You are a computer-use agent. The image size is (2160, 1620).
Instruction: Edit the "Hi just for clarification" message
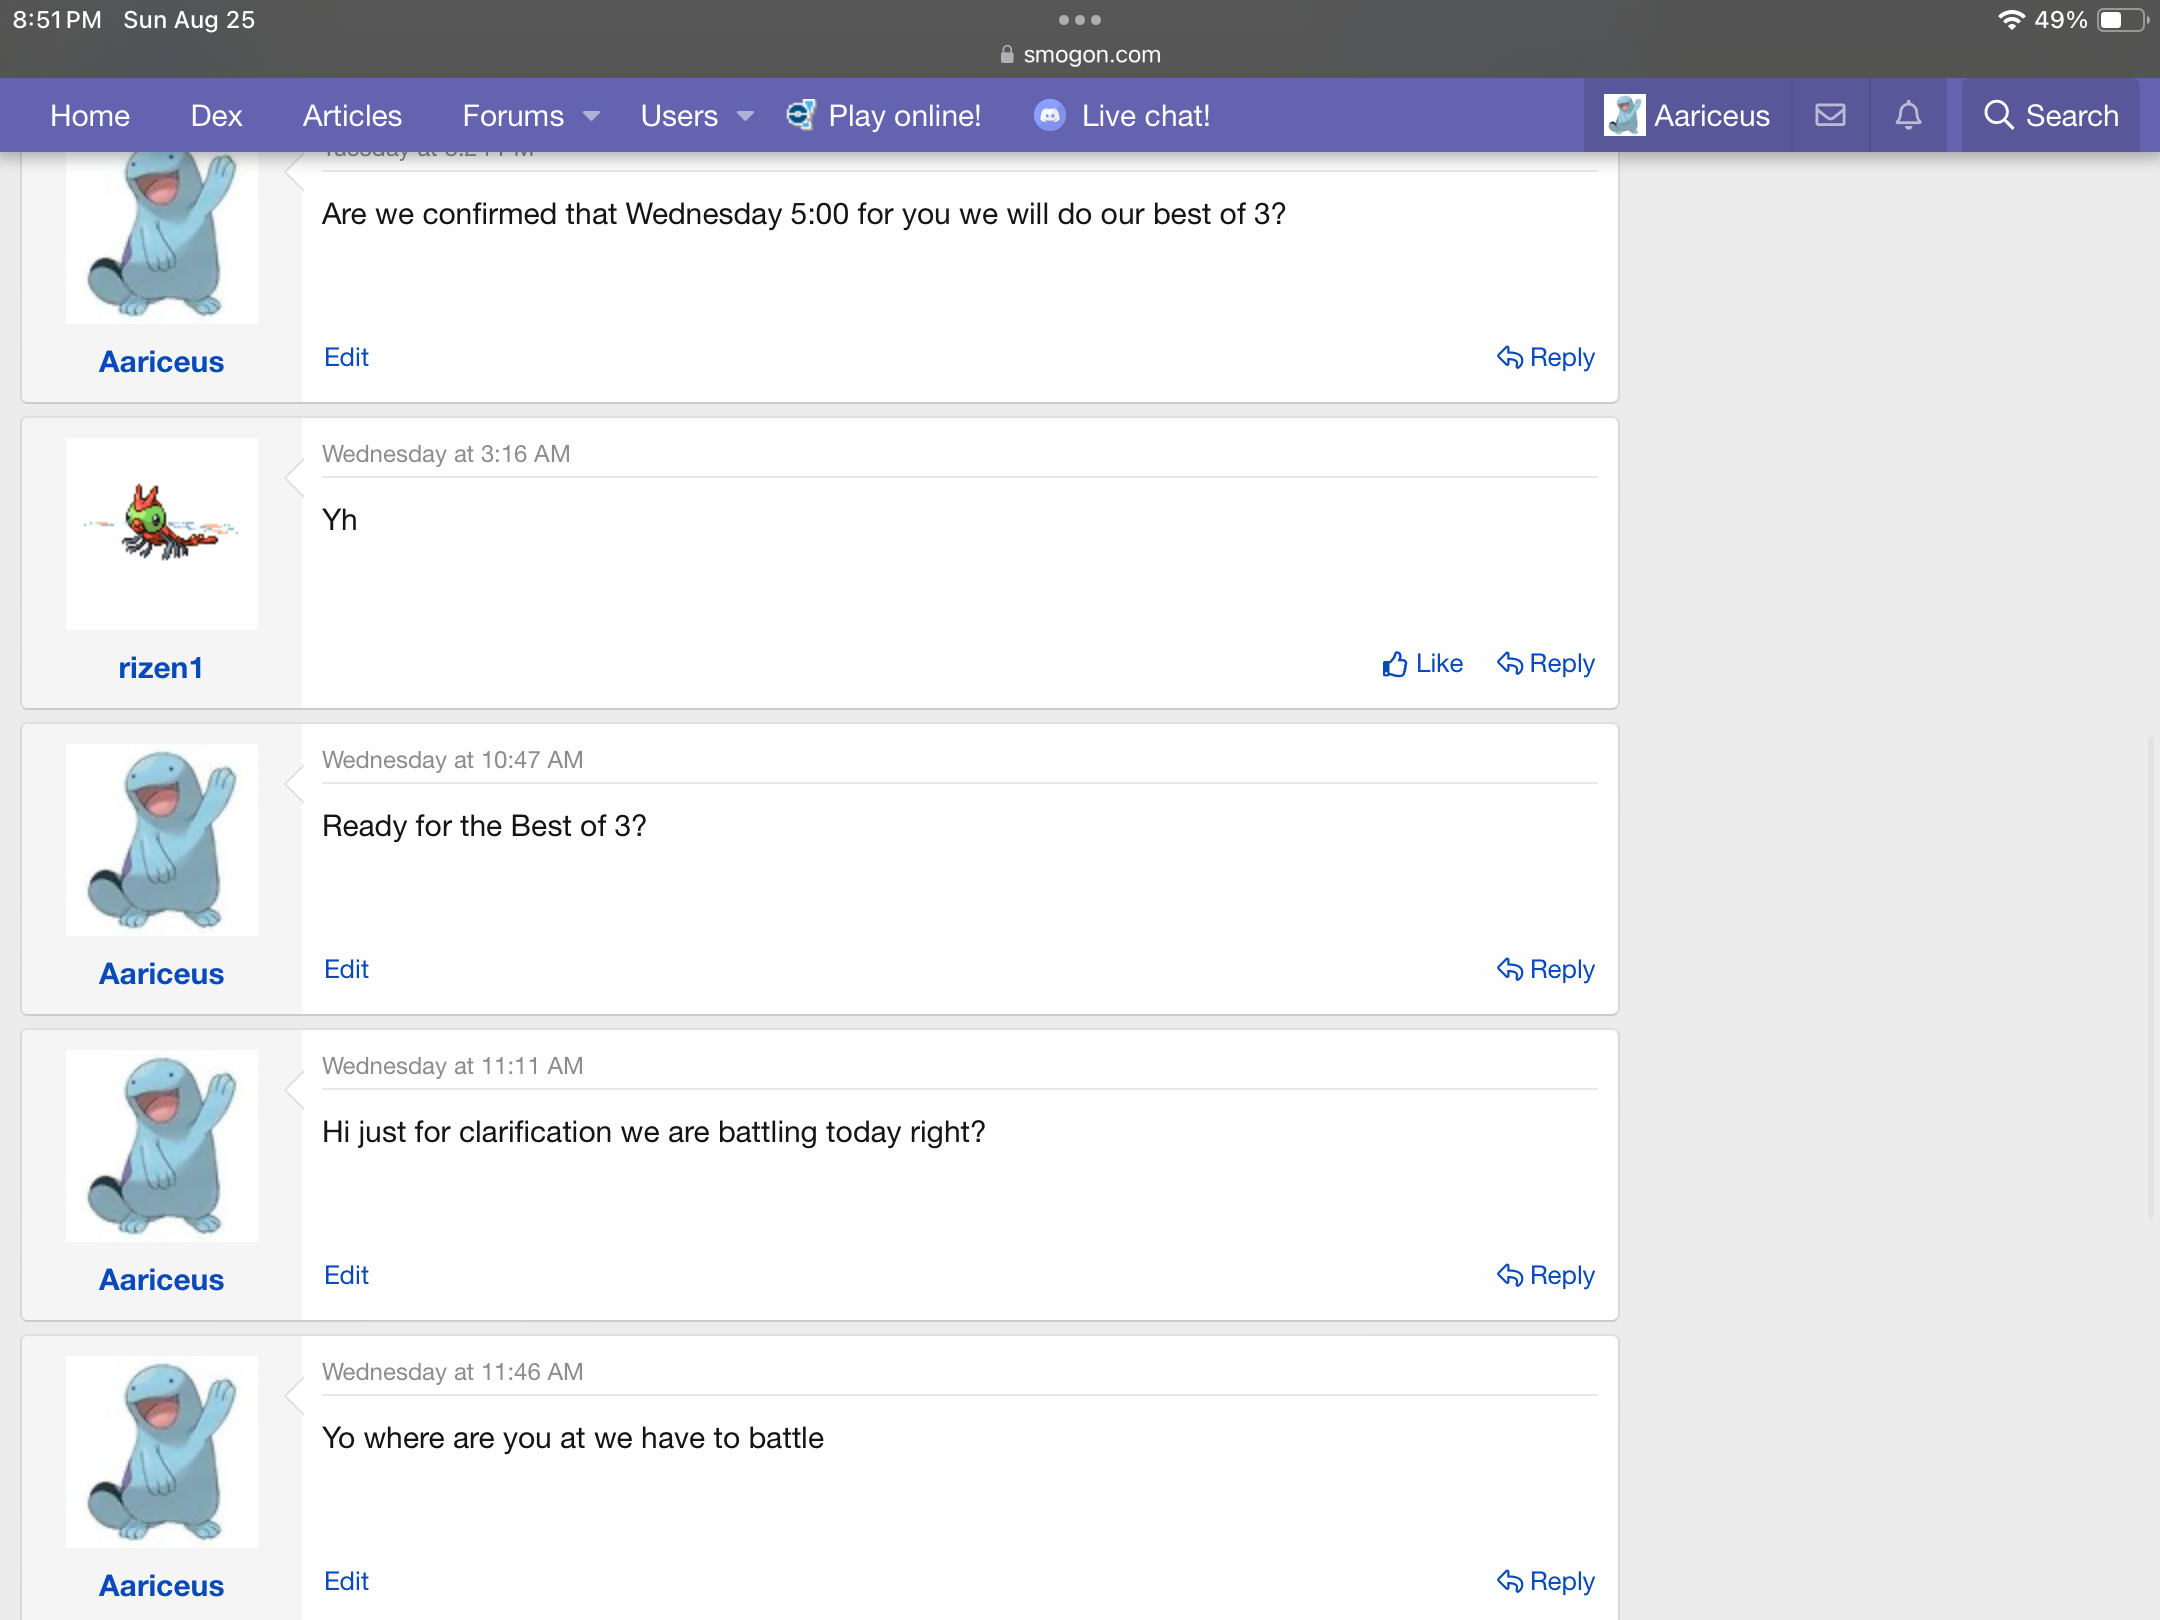346,1275
